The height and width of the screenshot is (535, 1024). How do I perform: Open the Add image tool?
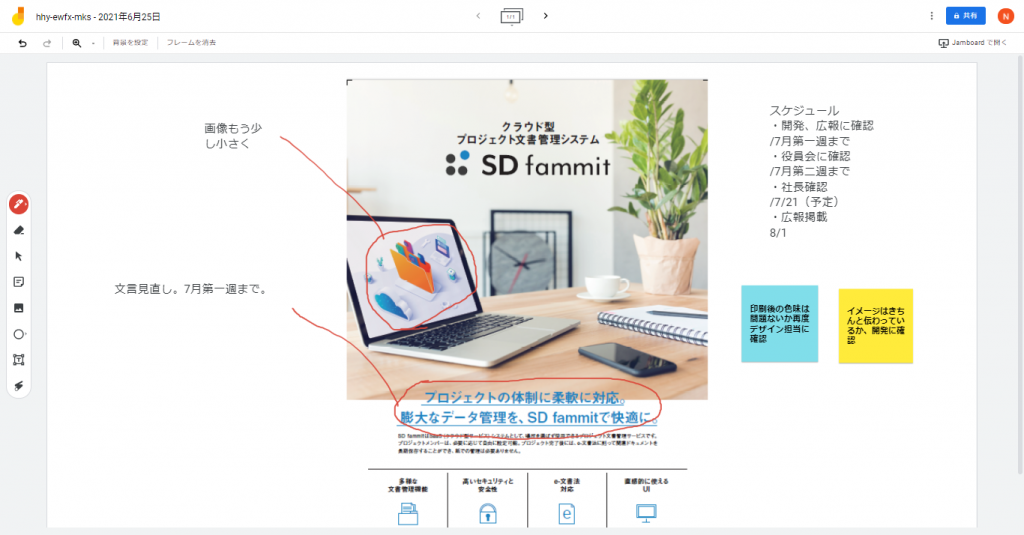(19, 308)
